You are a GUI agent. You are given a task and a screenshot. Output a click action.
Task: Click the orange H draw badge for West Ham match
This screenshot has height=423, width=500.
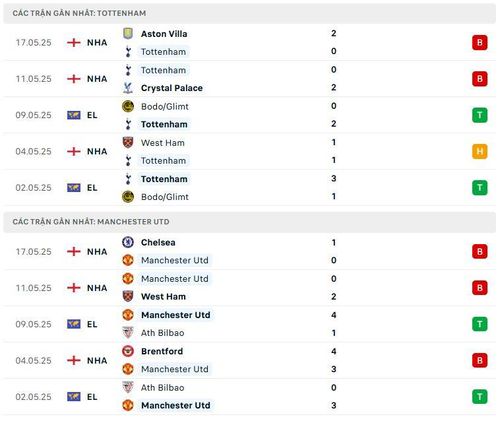click(x=480, y=151)
